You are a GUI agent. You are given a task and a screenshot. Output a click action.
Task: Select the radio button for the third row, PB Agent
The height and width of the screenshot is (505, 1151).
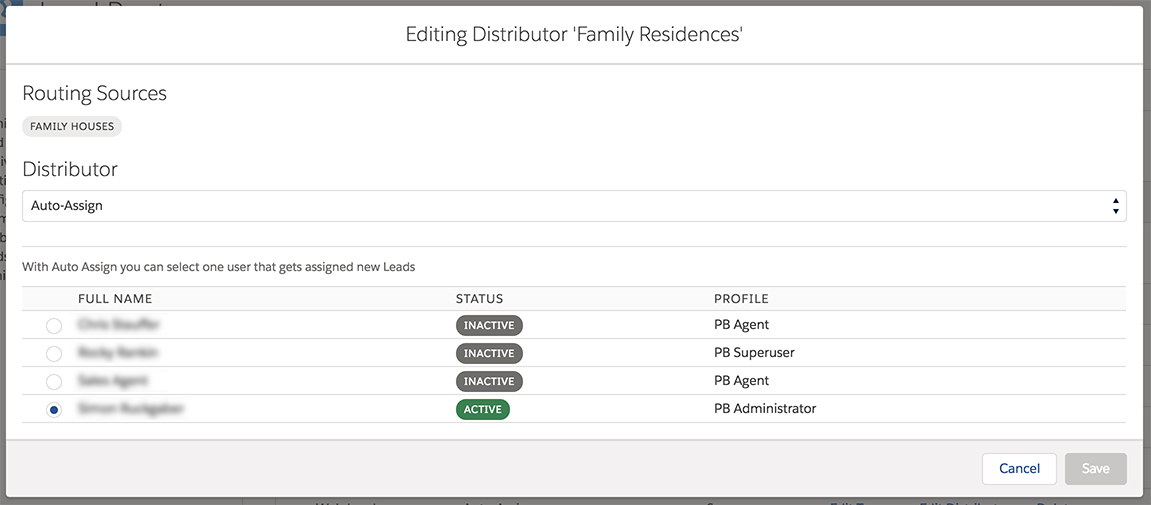(x=54, y=382)
